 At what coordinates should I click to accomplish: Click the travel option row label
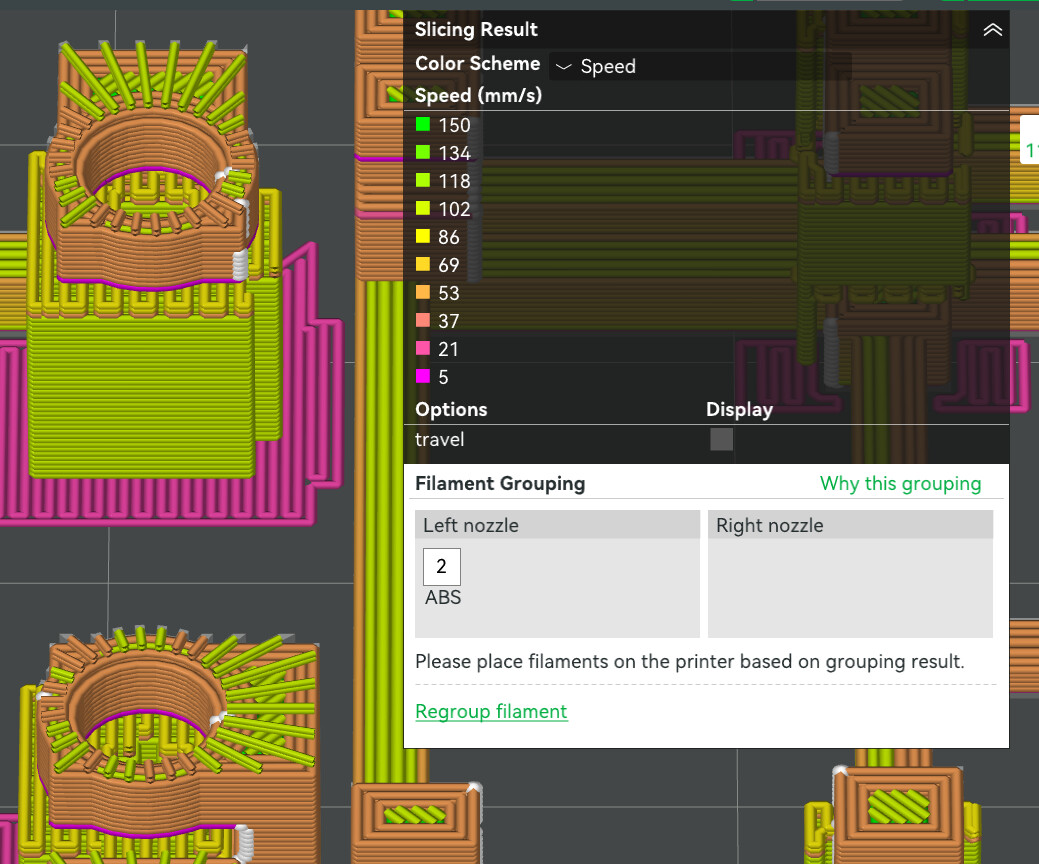coord(439,439)
